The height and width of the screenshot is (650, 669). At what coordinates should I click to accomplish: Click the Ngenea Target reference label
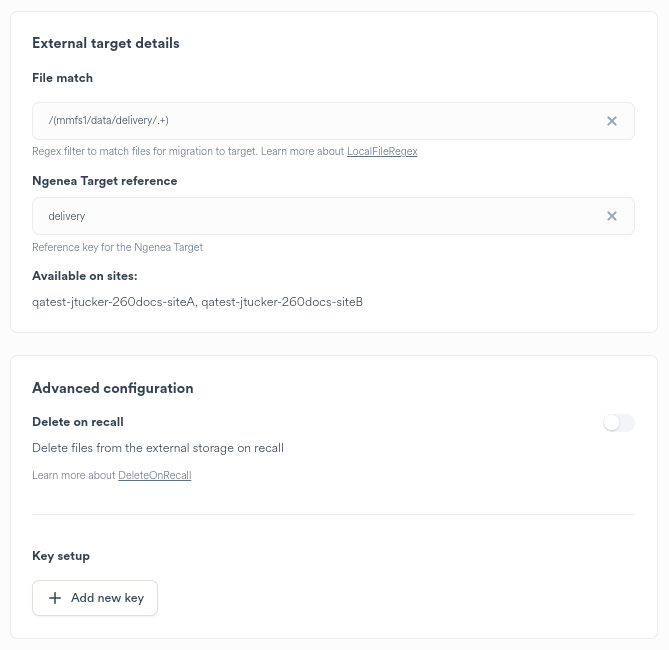104,181
